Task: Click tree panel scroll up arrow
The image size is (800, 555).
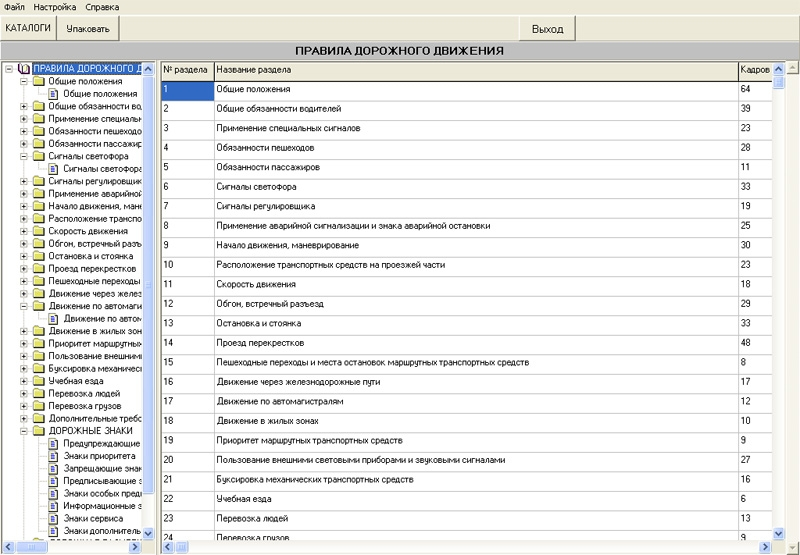Action: [148, 69]
